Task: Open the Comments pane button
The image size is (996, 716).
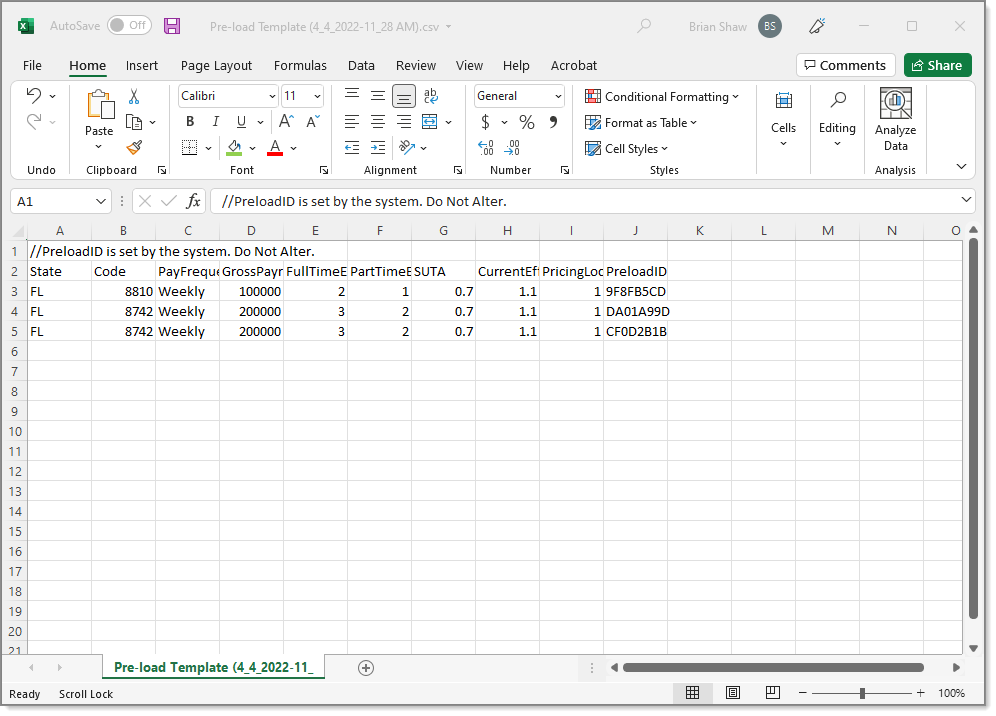Action: tap(845, 65)
